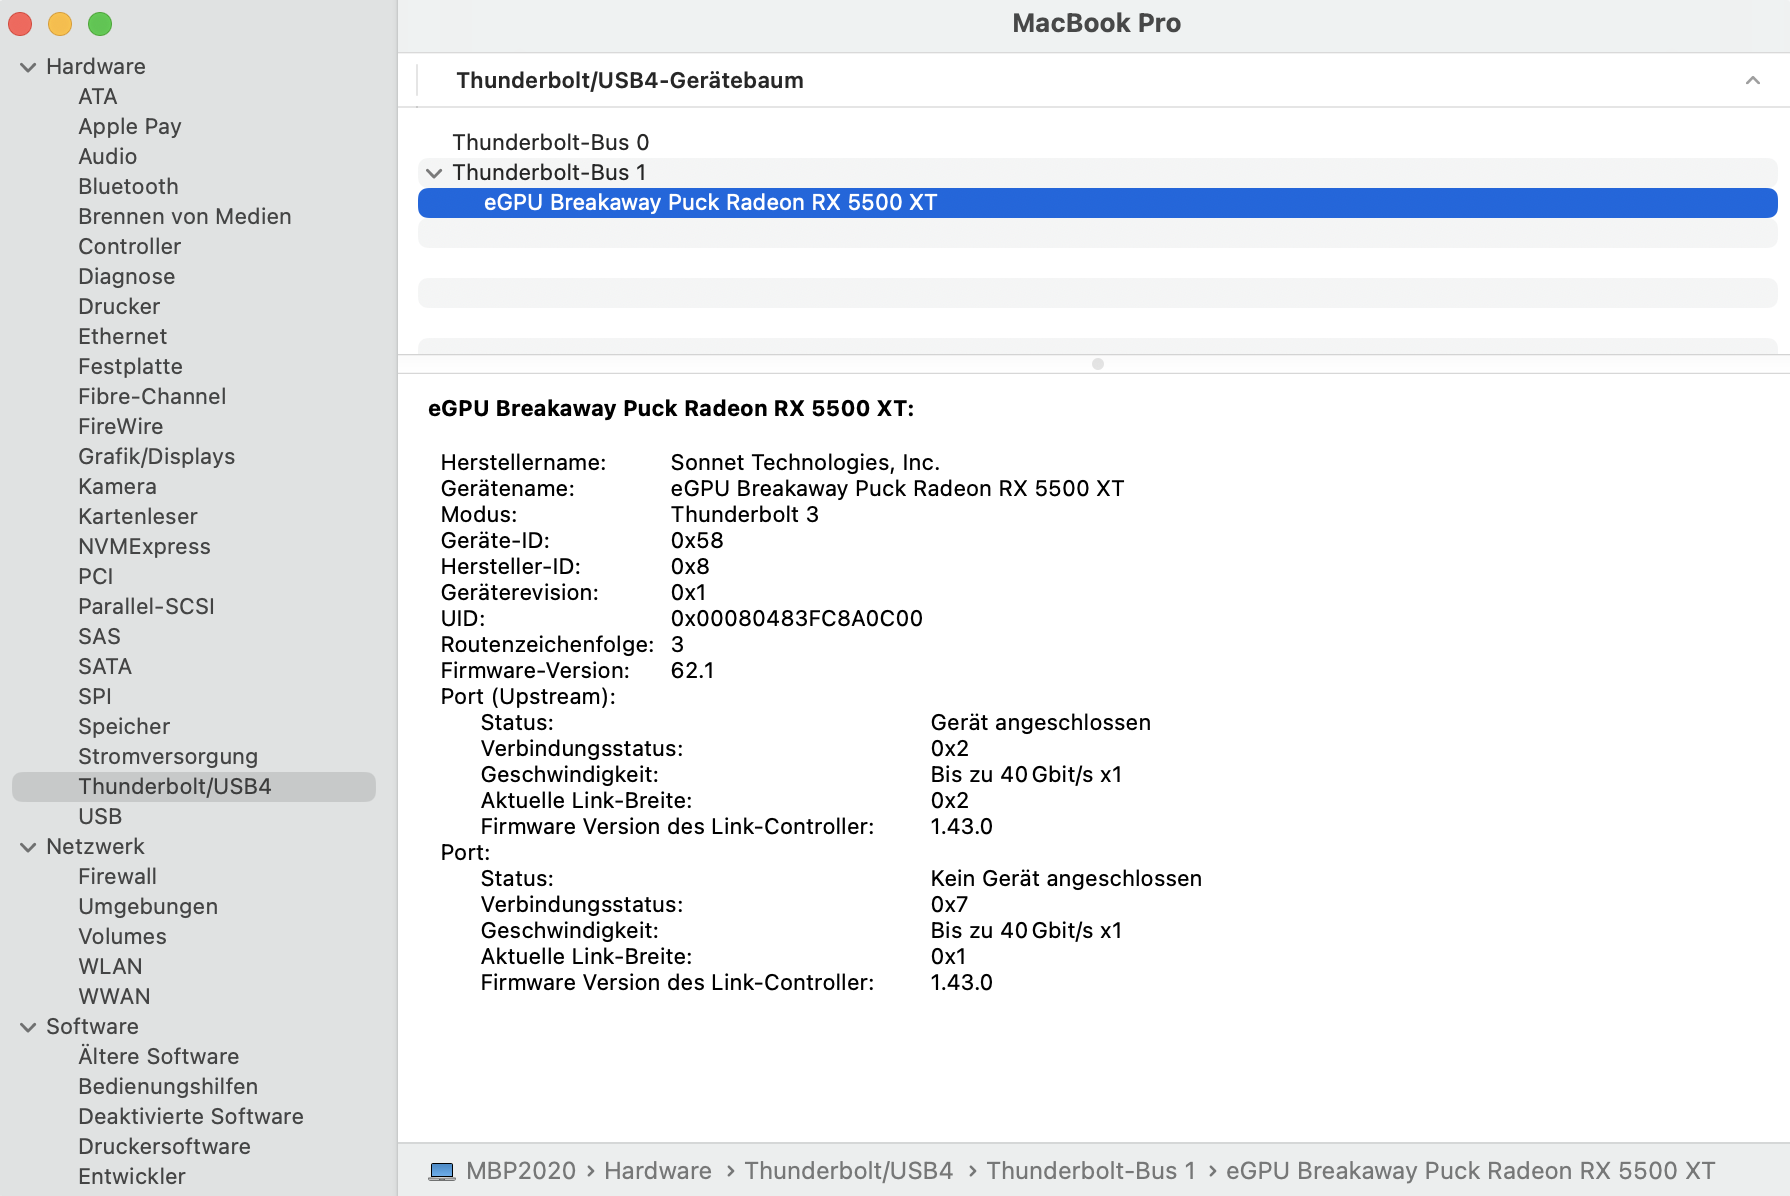Select Audio hardware category
The image size is (1790, 1196).
click(108, 157)
